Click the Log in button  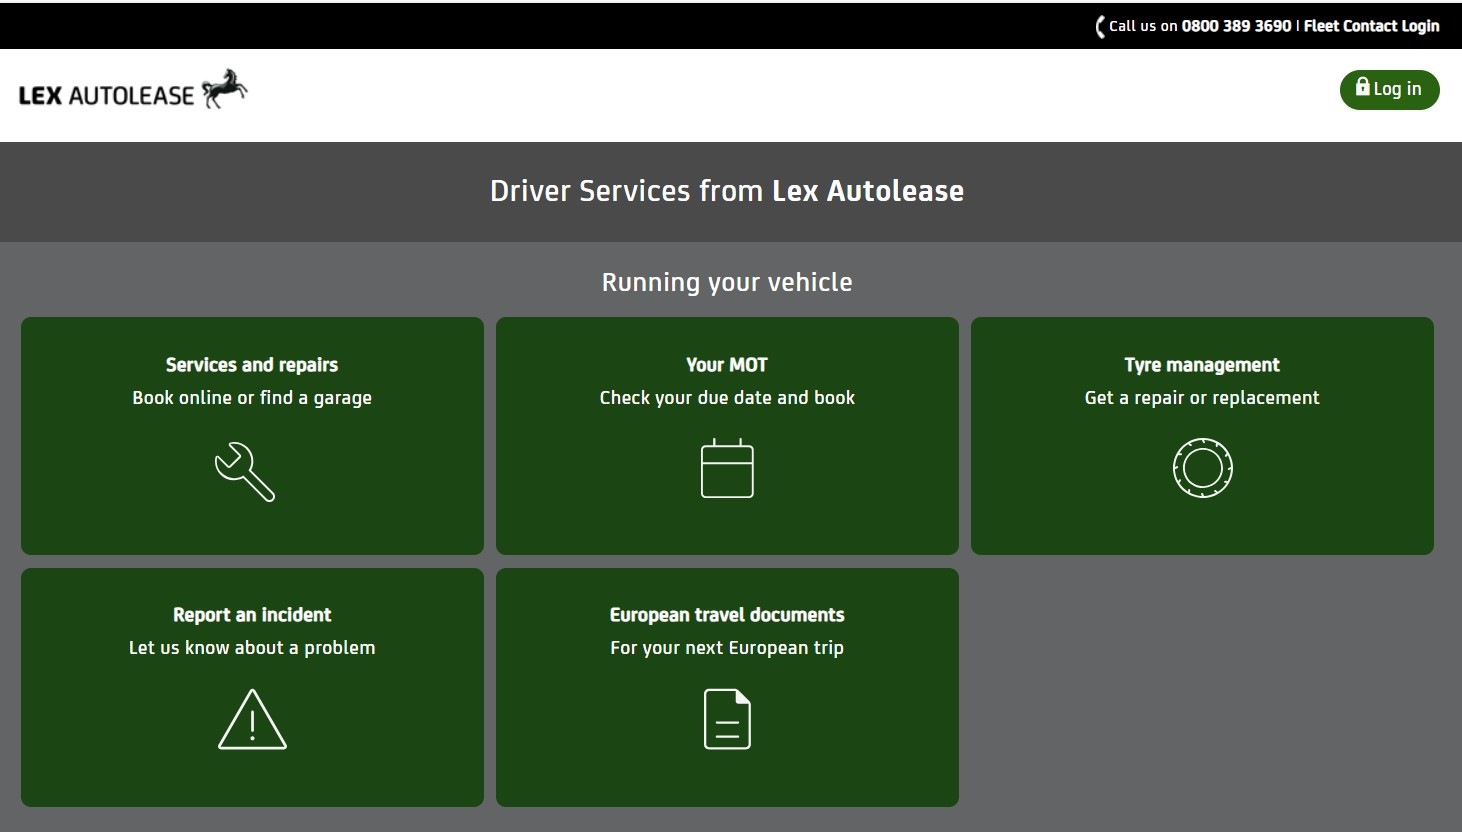pyautogui.click(x=1389, y=89)
